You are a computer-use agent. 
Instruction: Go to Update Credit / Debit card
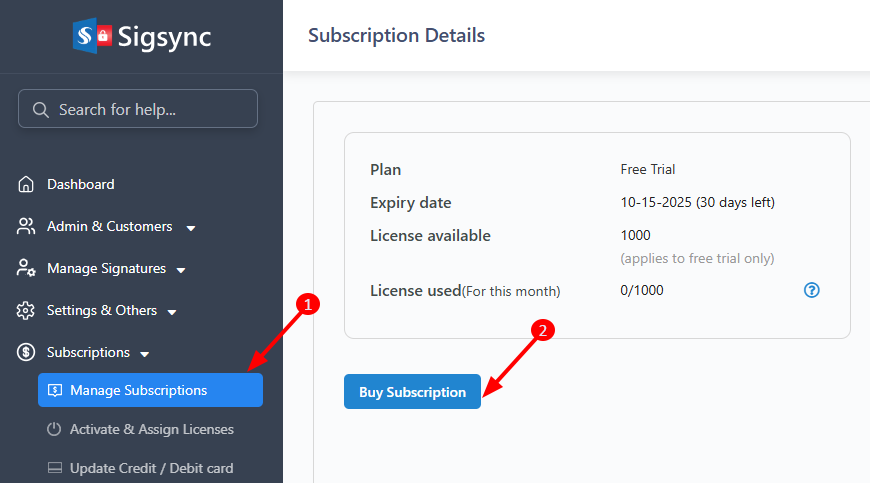[152, 468]
